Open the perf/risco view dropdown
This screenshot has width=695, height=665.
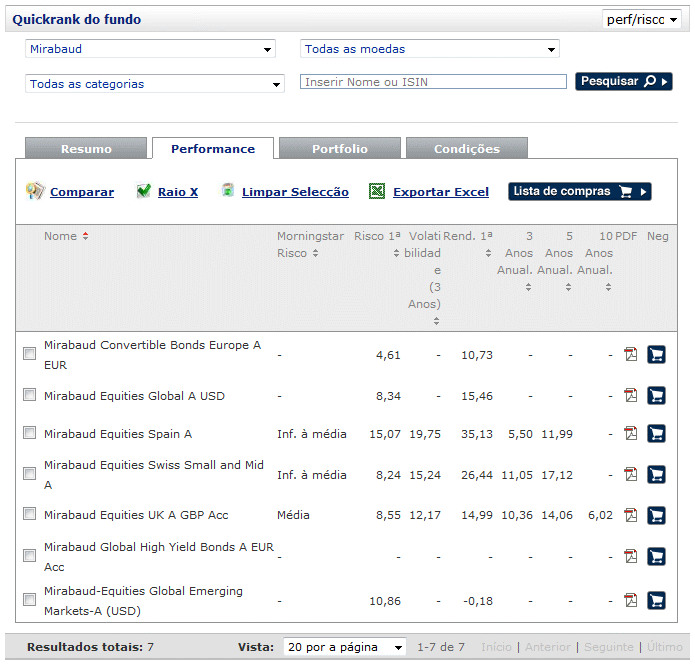[x=641, y=20]
